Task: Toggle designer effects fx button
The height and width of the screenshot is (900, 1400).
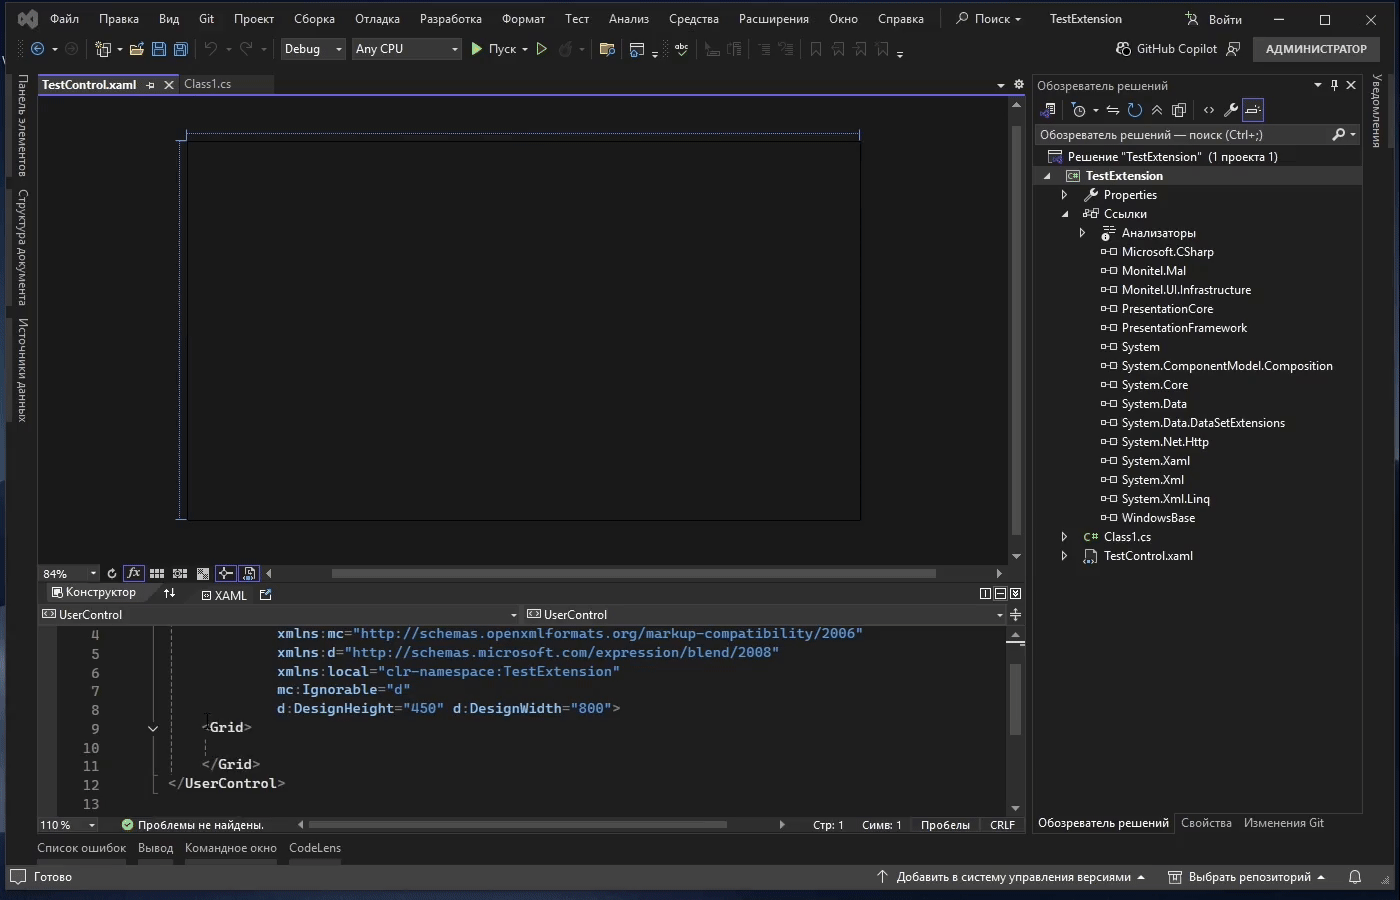Action: point(134,574)
